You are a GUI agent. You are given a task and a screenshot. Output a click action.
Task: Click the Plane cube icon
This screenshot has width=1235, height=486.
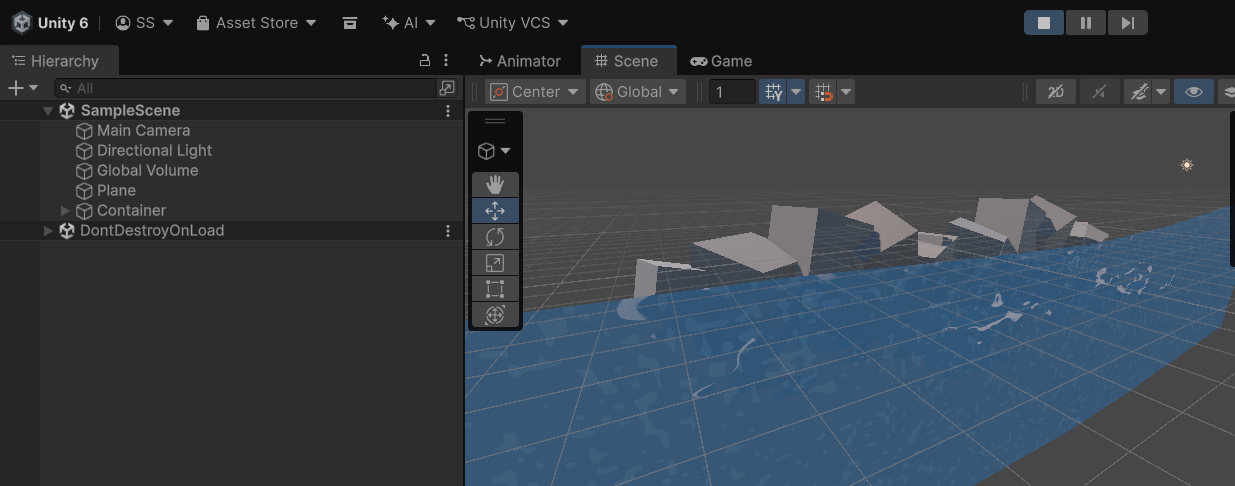pyautogui.click(x=85, y=191)
